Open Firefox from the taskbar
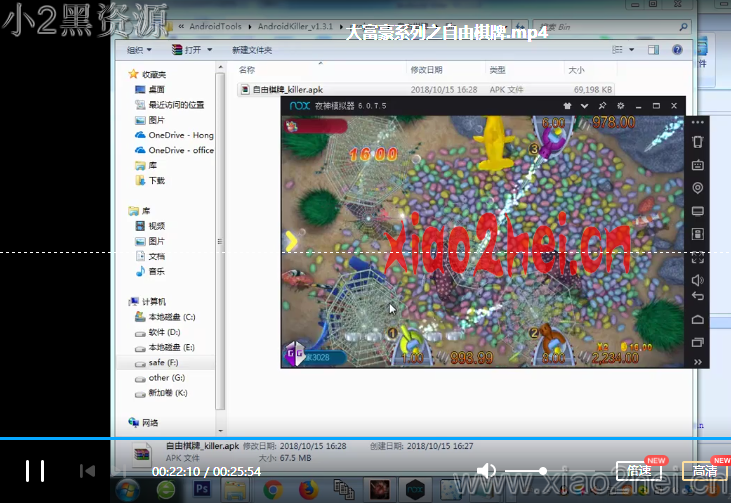731x504 pixels. [308, 490]
